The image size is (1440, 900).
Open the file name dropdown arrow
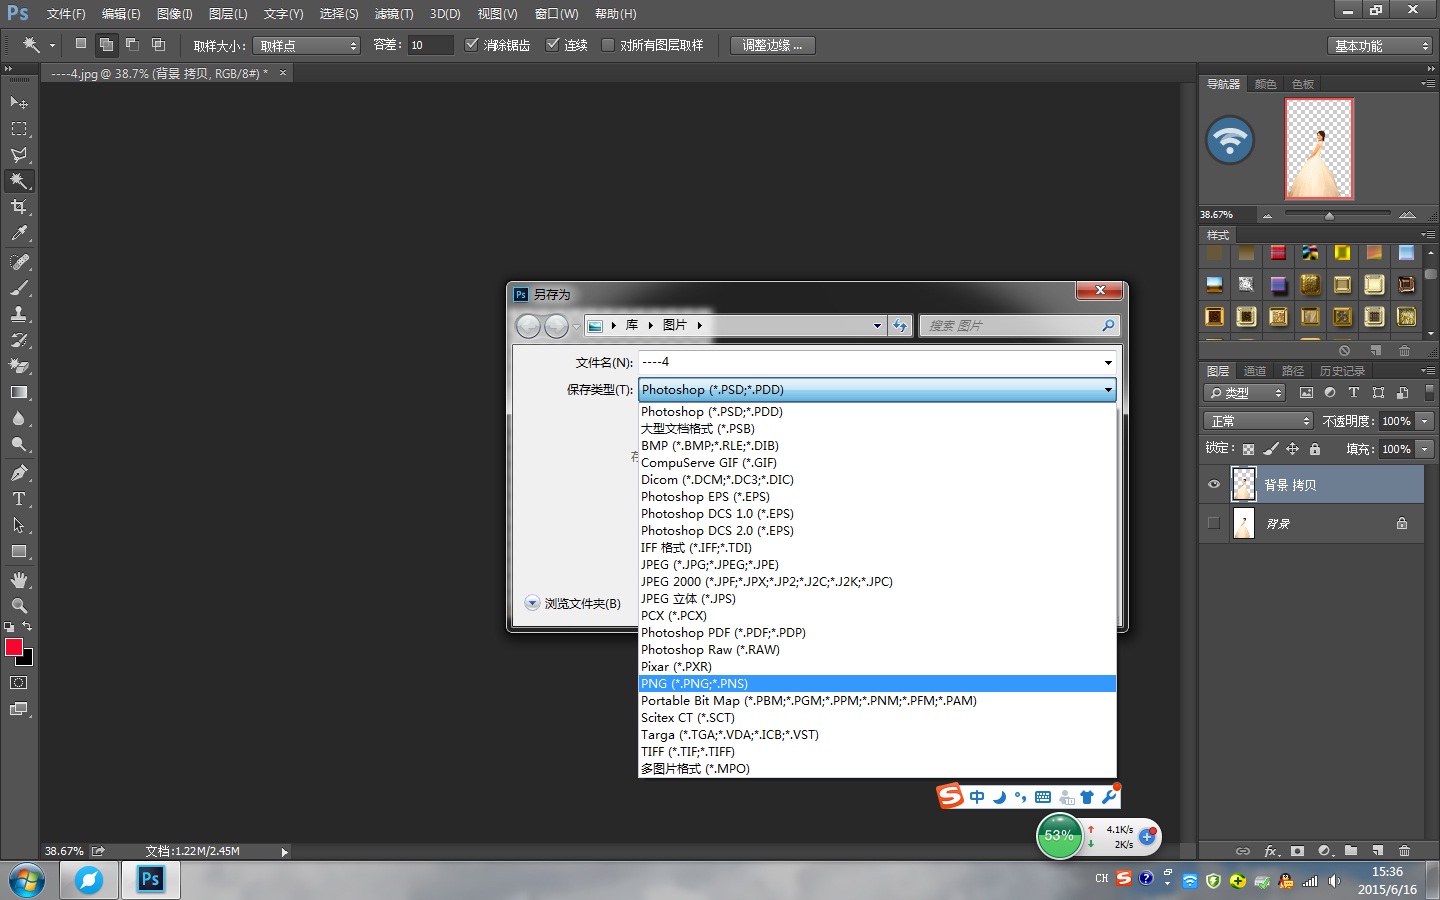[x=1108, y=363]
